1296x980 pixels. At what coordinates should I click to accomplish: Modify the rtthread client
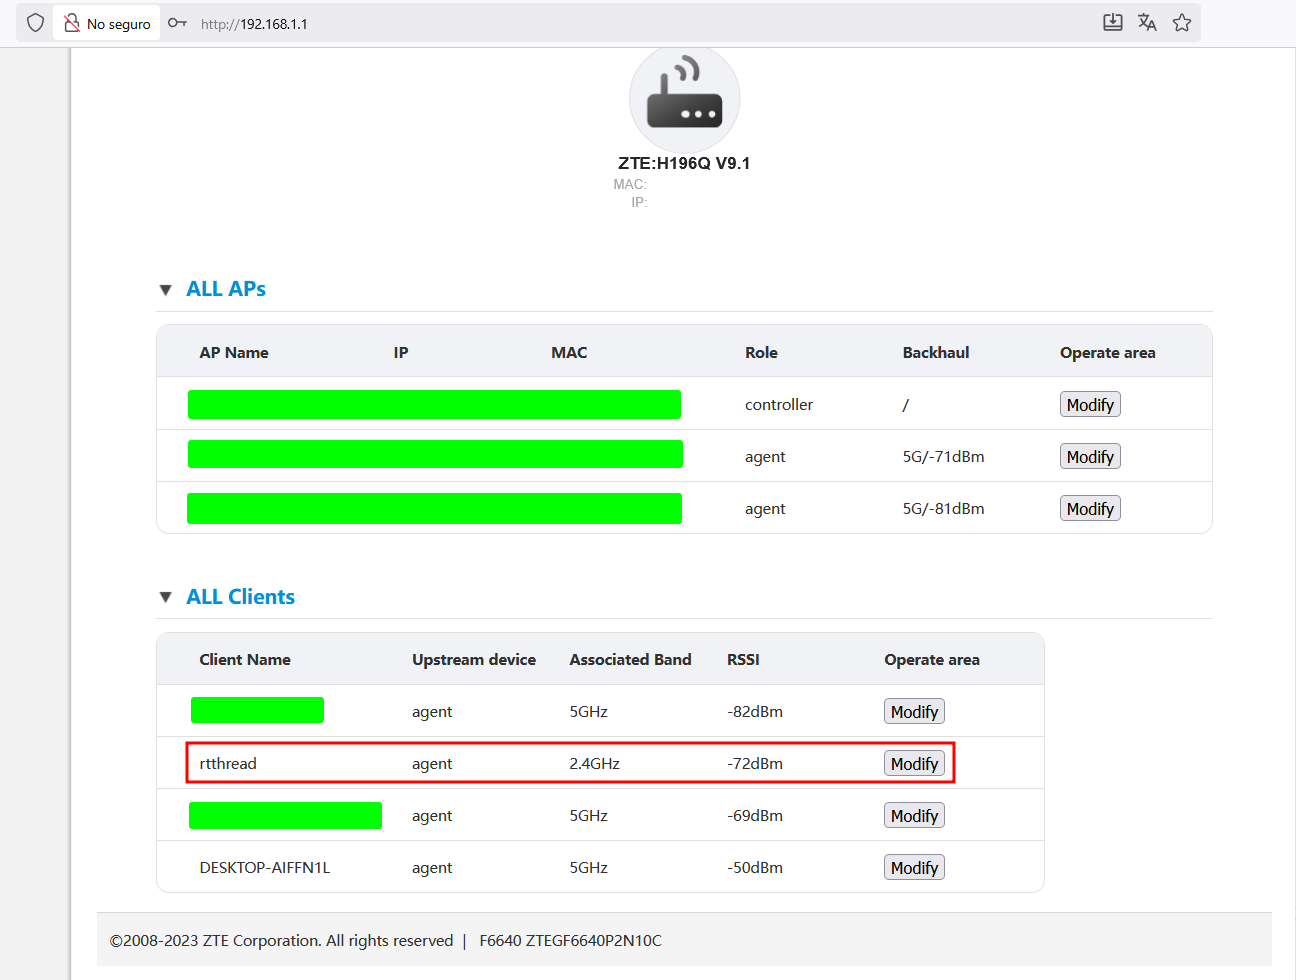pyautogui.click(x=914, y=764)
